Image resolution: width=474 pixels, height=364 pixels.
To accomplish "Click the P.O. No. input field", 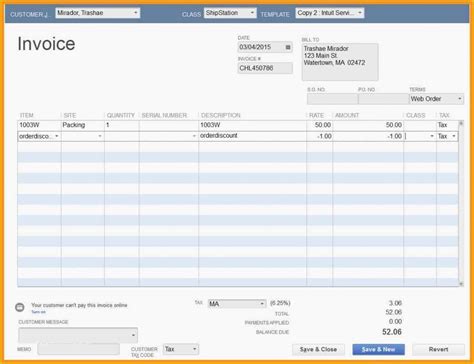I will pos(383,99).
